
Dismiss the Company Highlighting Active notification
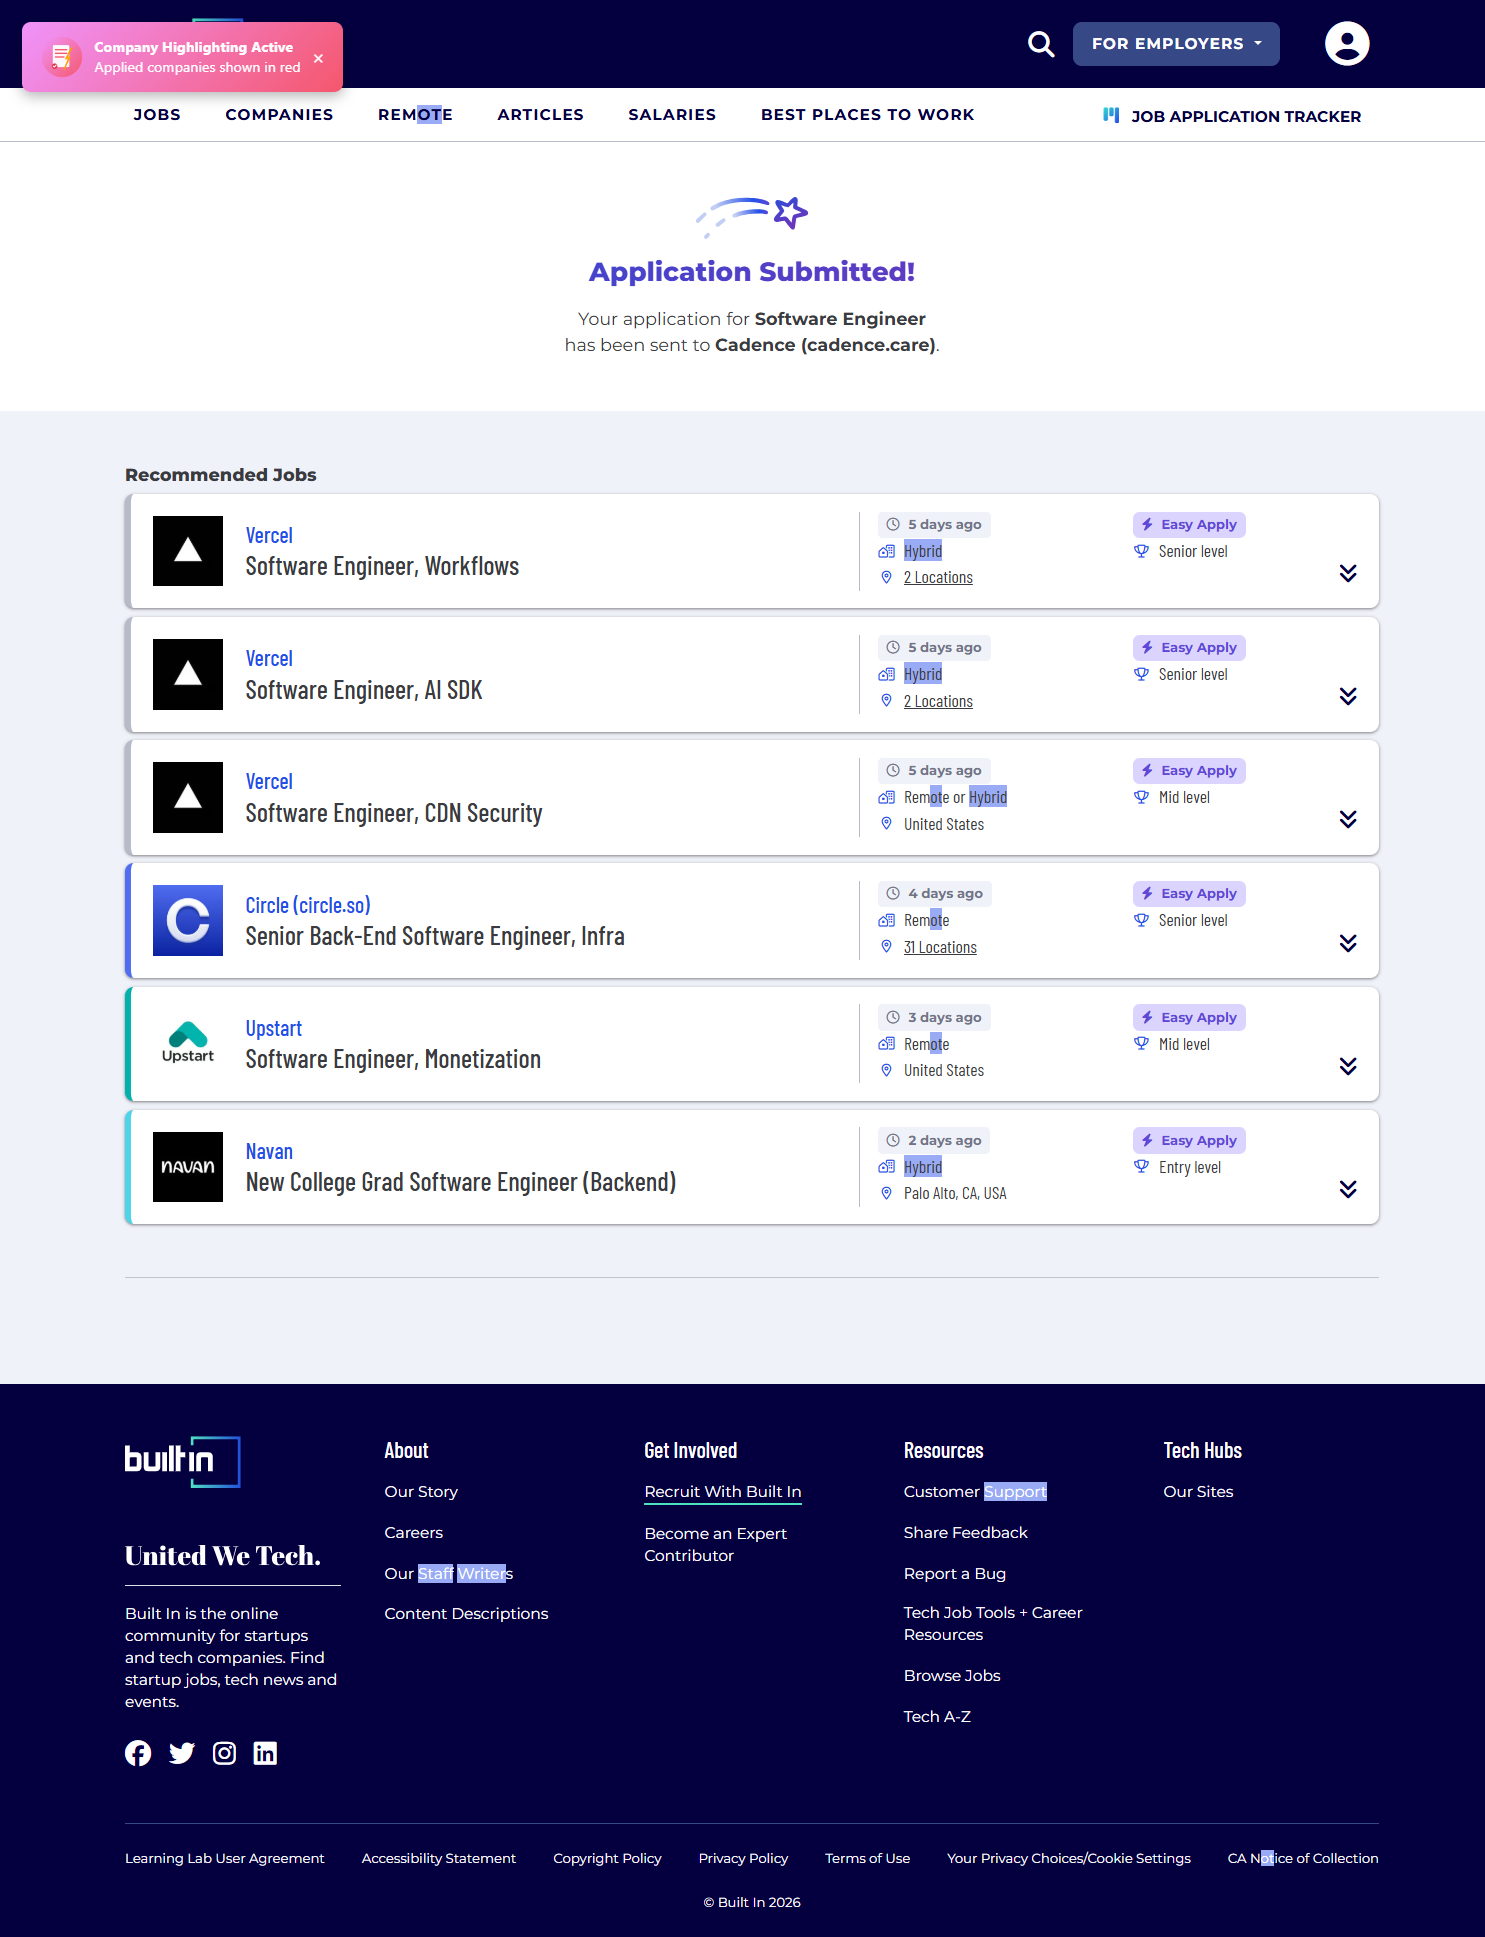coord(318,58)
